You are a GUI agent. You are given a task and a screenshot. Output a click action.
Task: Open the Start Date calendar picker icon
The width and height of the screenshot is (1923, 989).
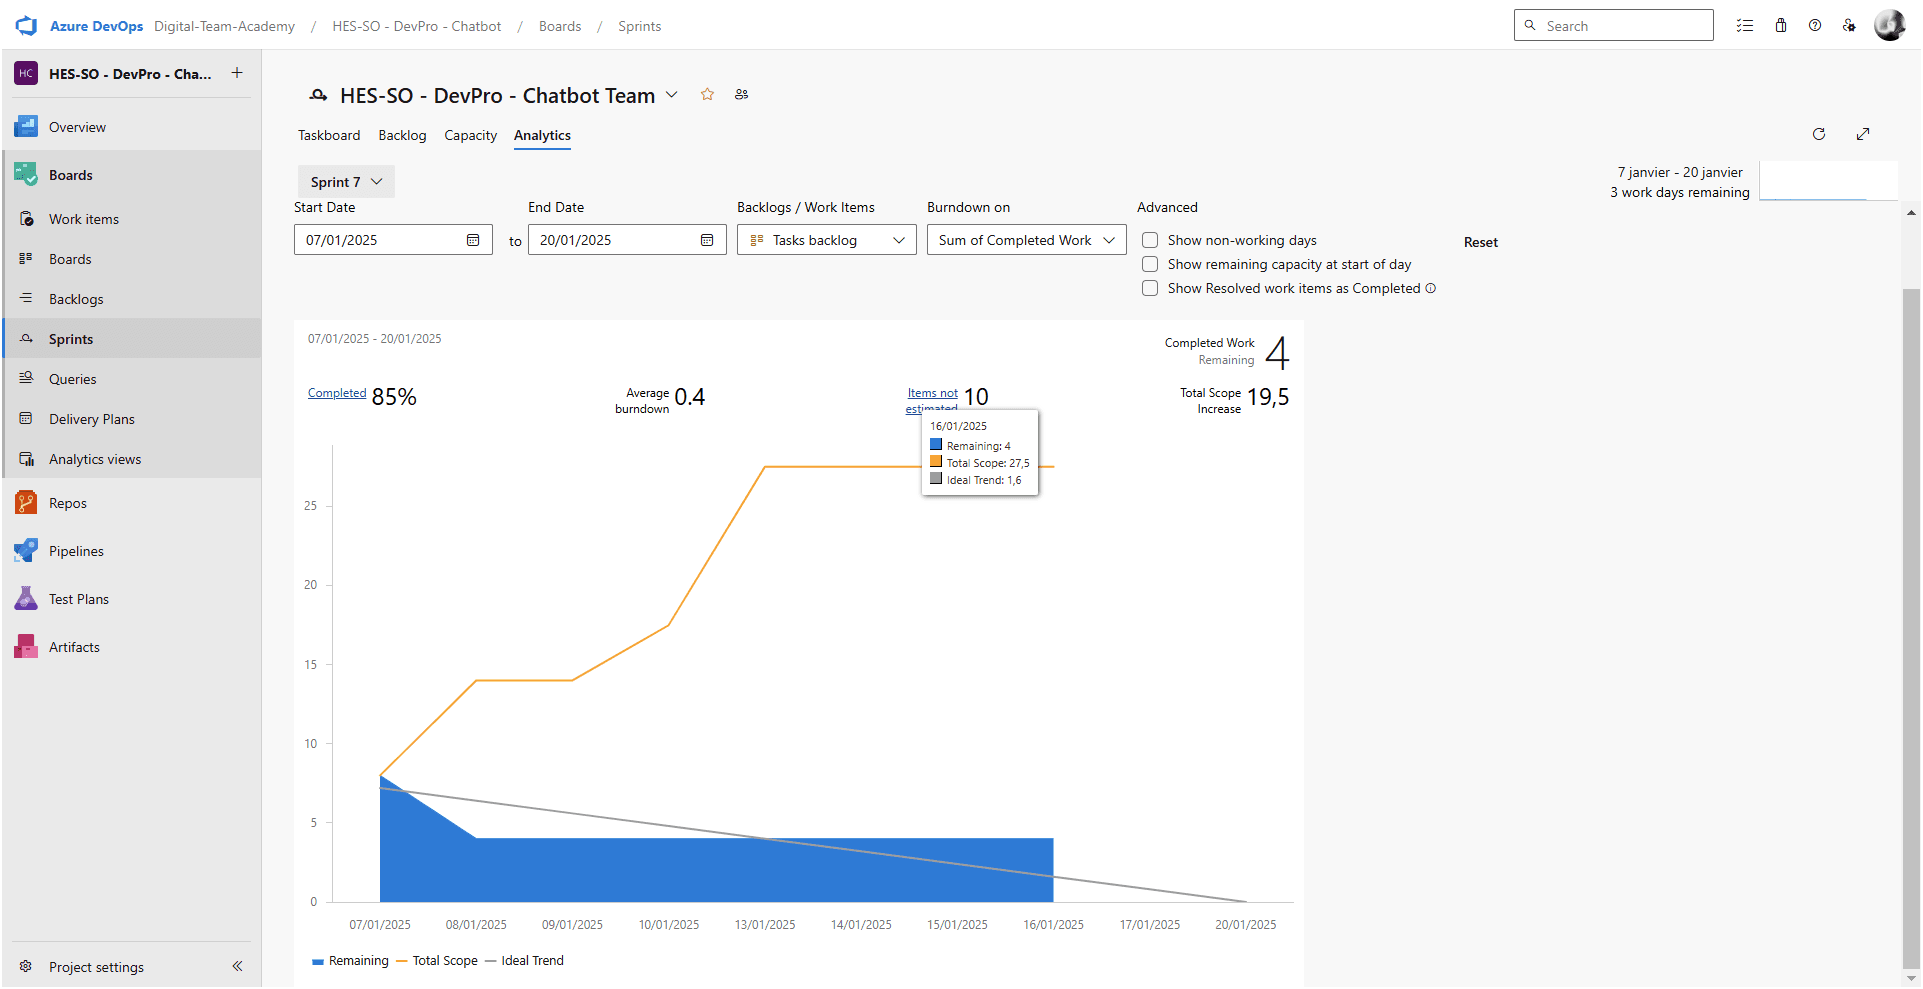473,240
